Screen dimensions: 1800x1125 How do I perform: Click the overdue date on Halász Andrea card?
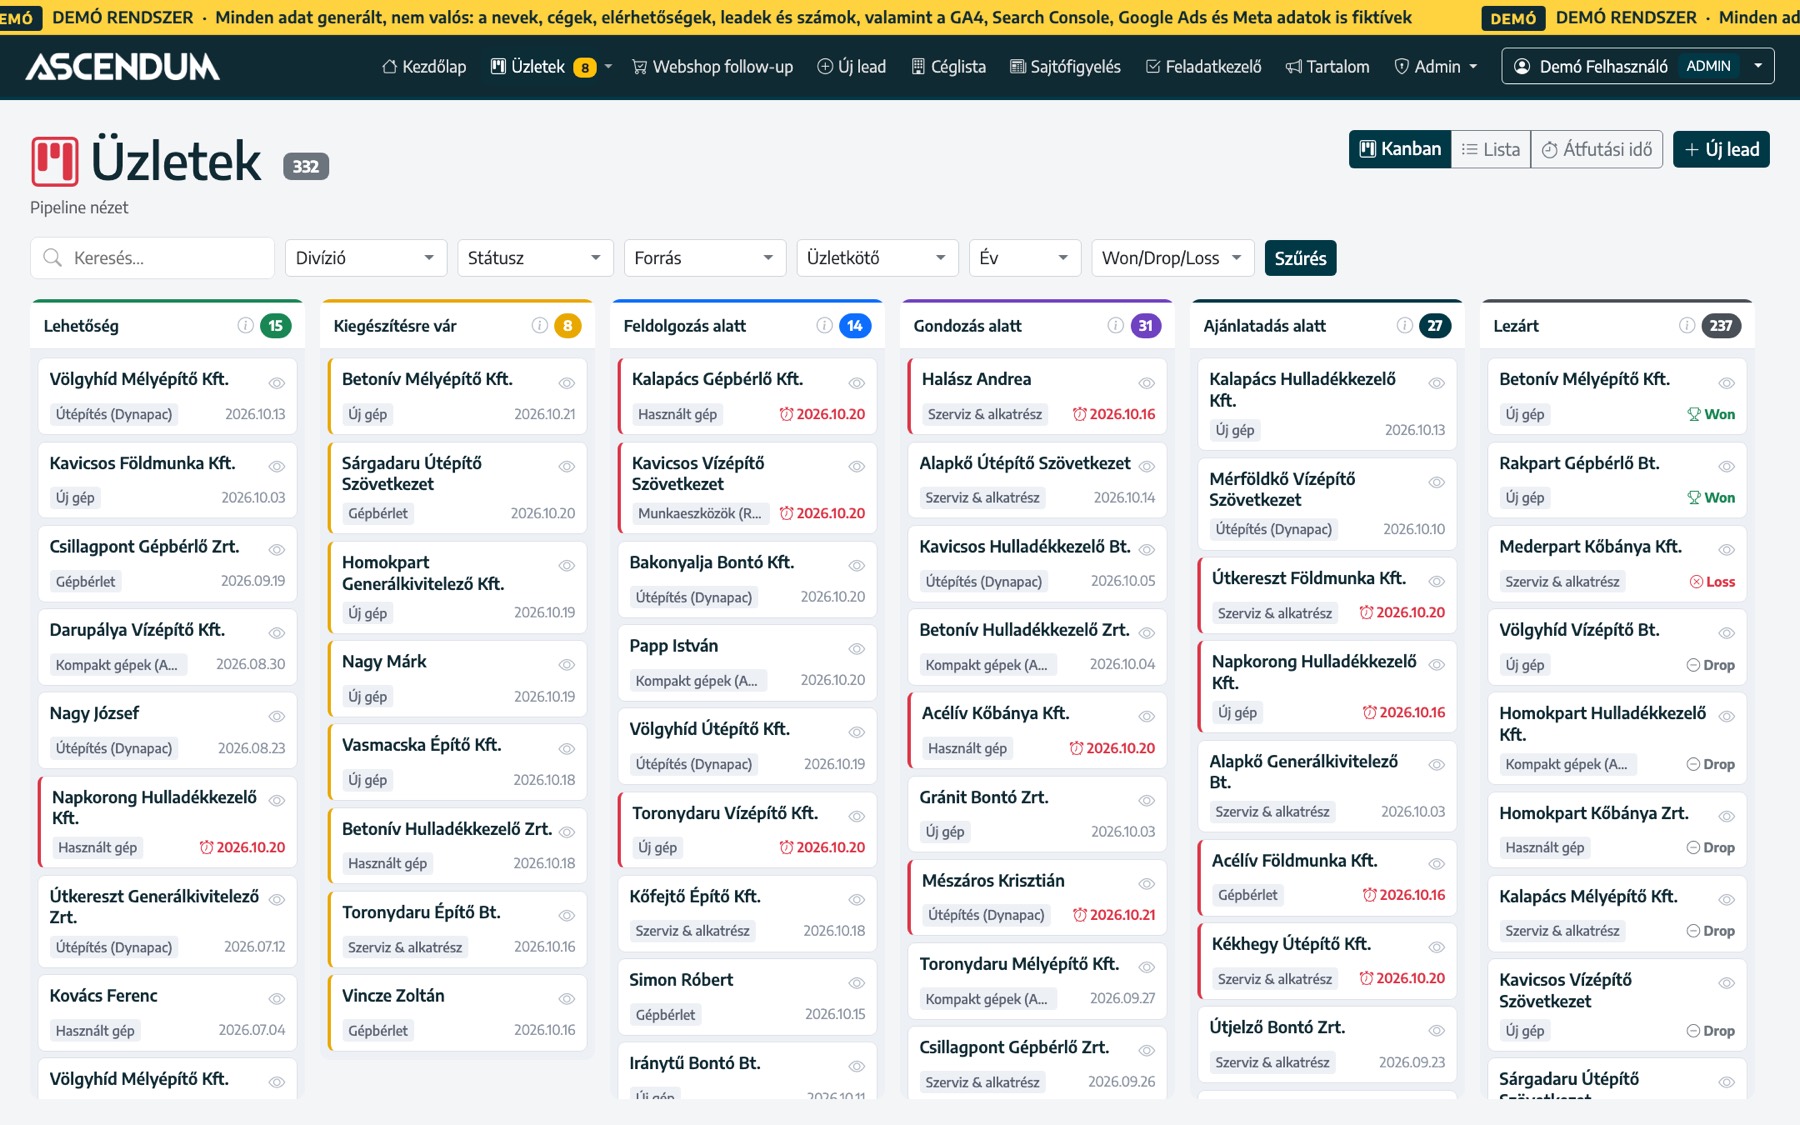pyautogui.click(x=1114, y=414)
